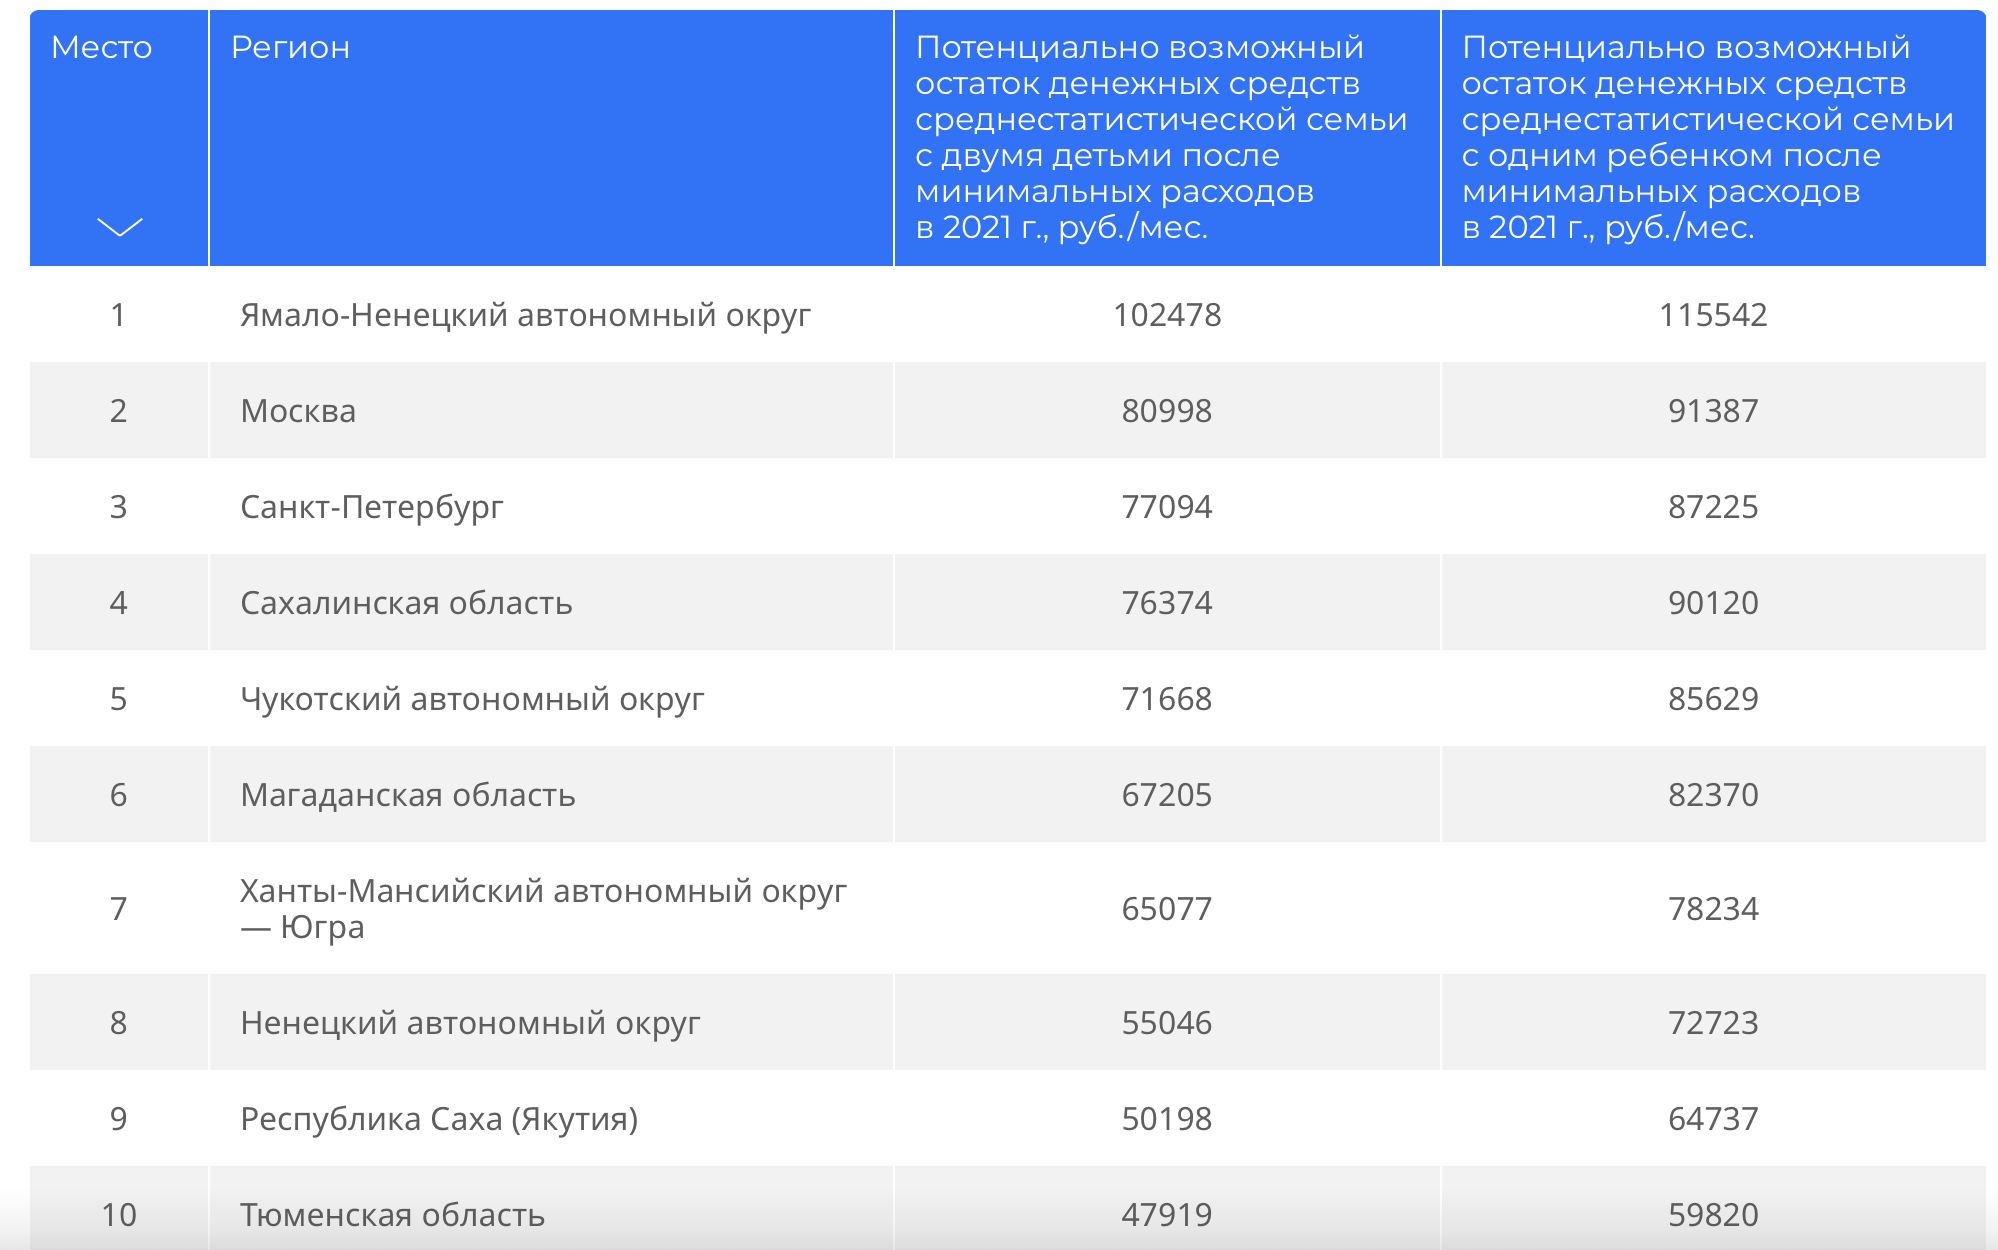
Task: Click rank 1 in Место column
Action: [119, 315]
